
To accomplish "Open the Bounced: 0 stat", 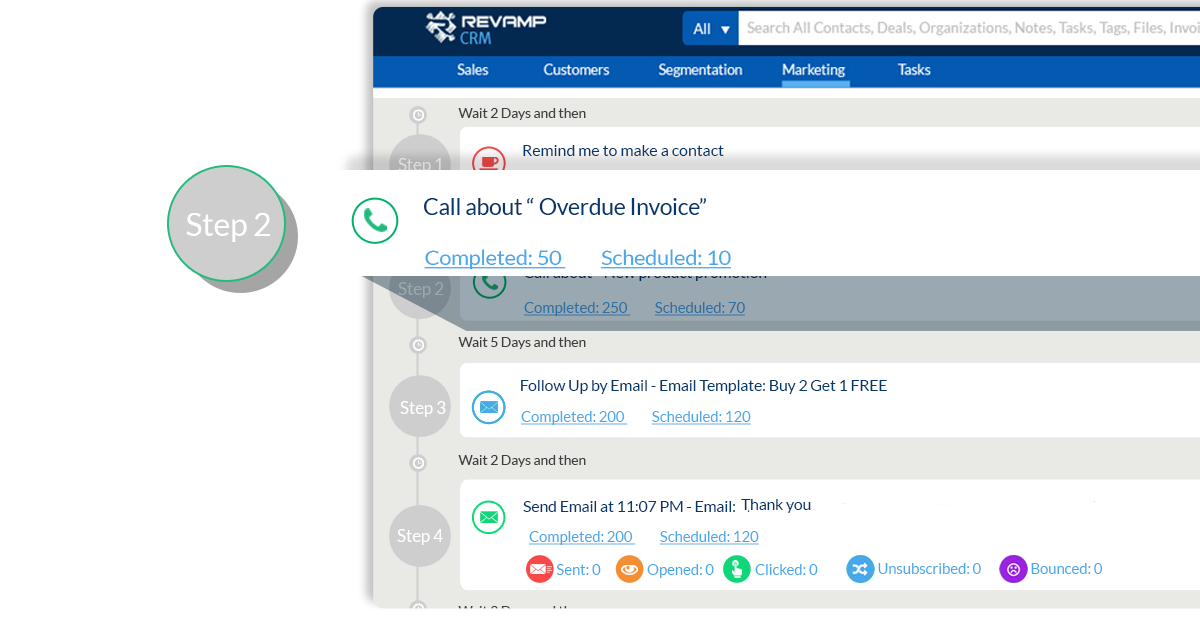I will click(1067, 569).
